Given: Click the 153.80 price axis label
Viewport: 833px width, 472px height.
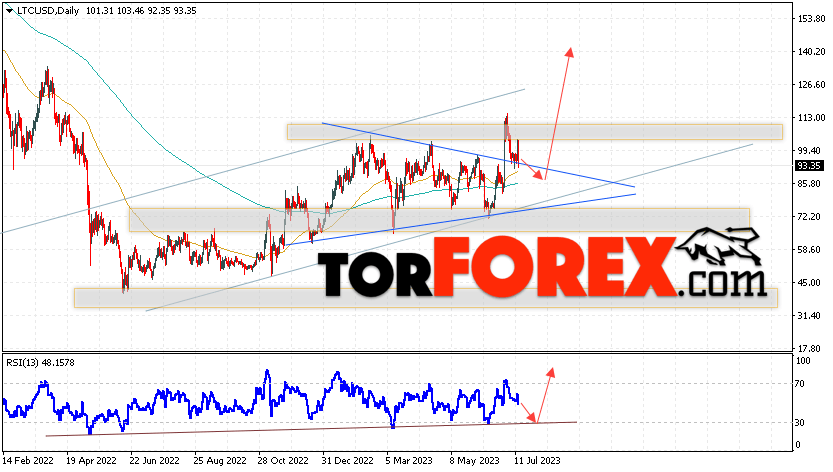Looking at the screenshot, I should [812, 19].
